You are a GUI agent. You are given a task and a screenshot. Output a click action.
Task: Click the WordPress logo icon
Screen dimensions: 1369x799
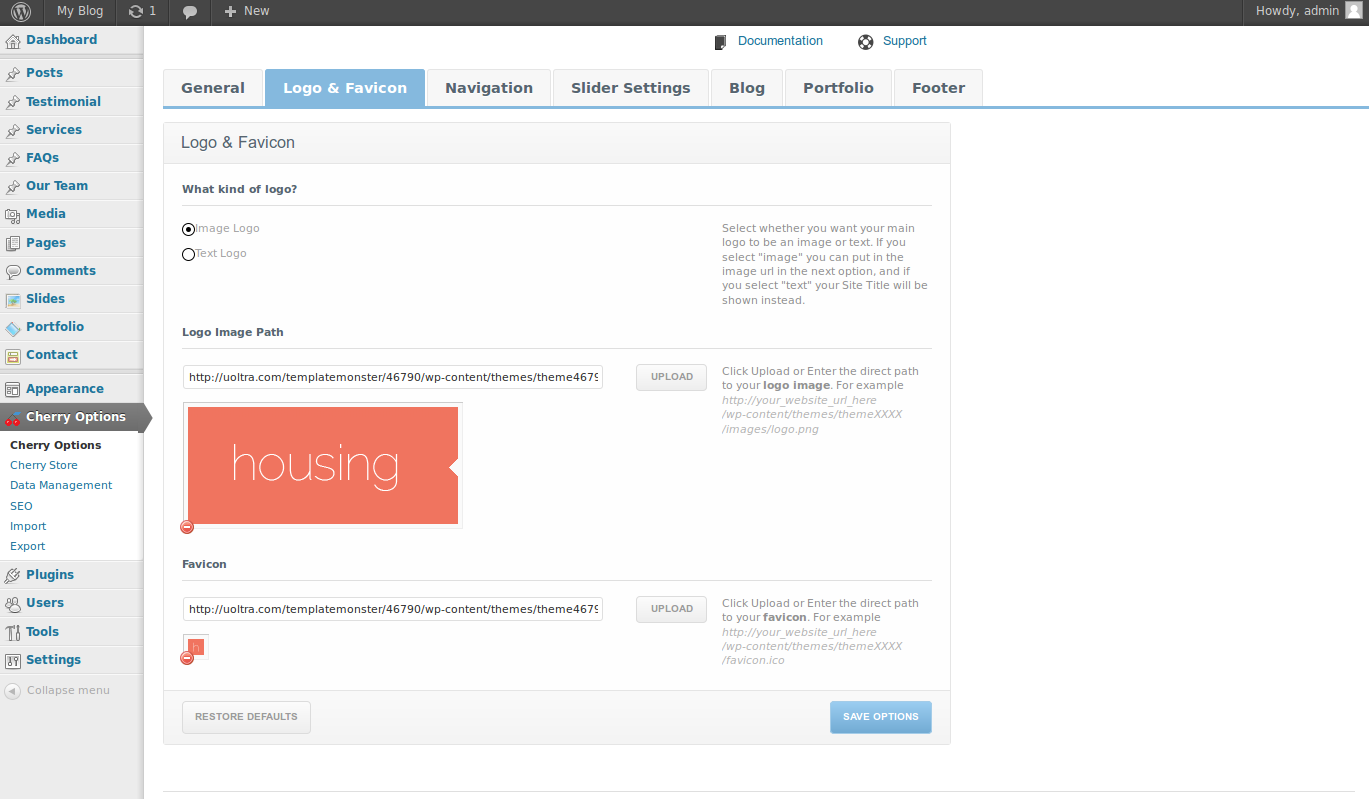pyautogui.click(x=21, y=12)
